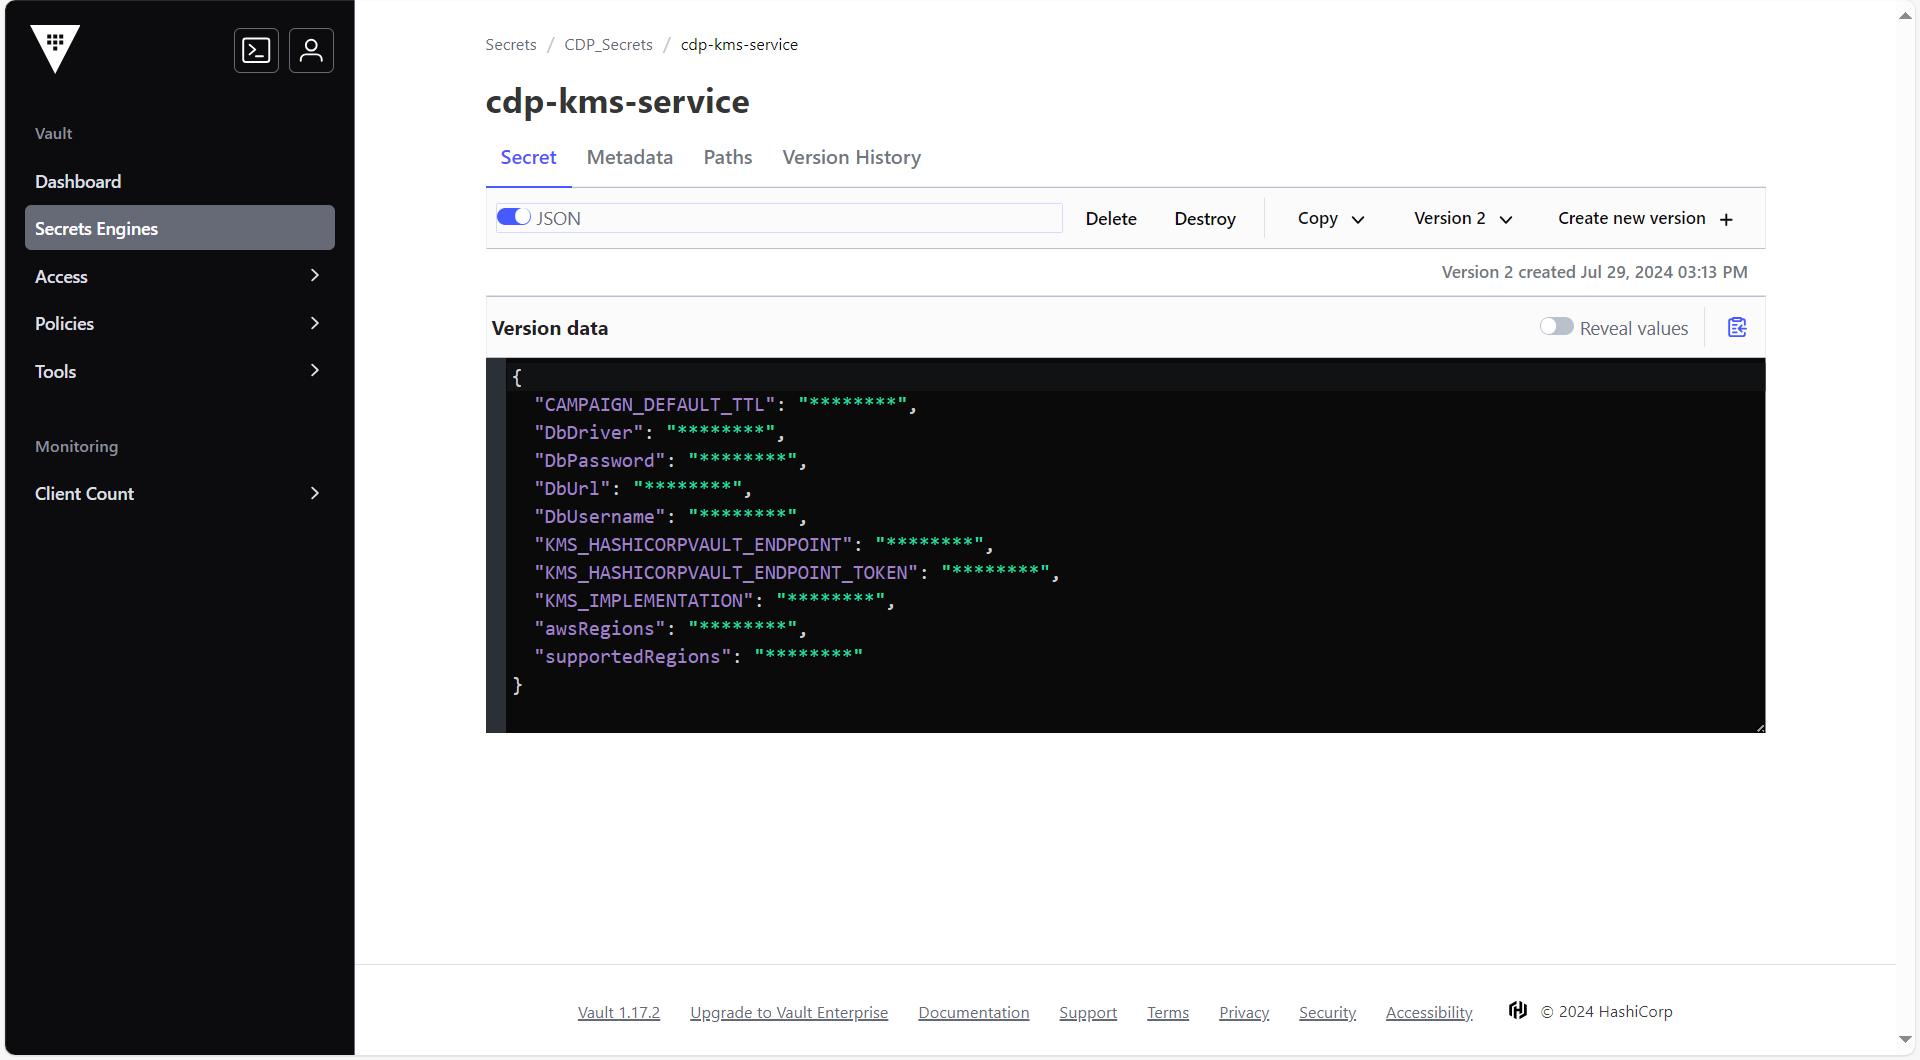Click the HashiCorp logo in footer

click(x=1518, y=1011)
